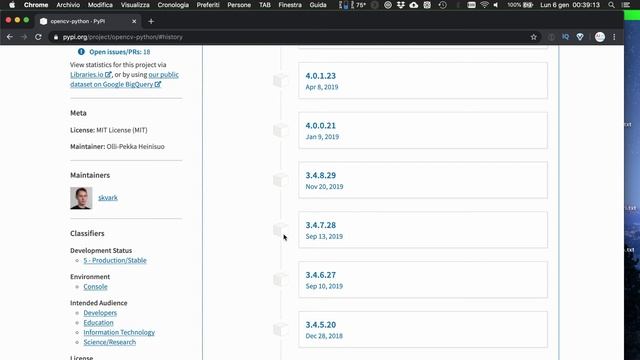
Task: Click the package cube icon for 3.4.5.20
Action: (280, 329)
